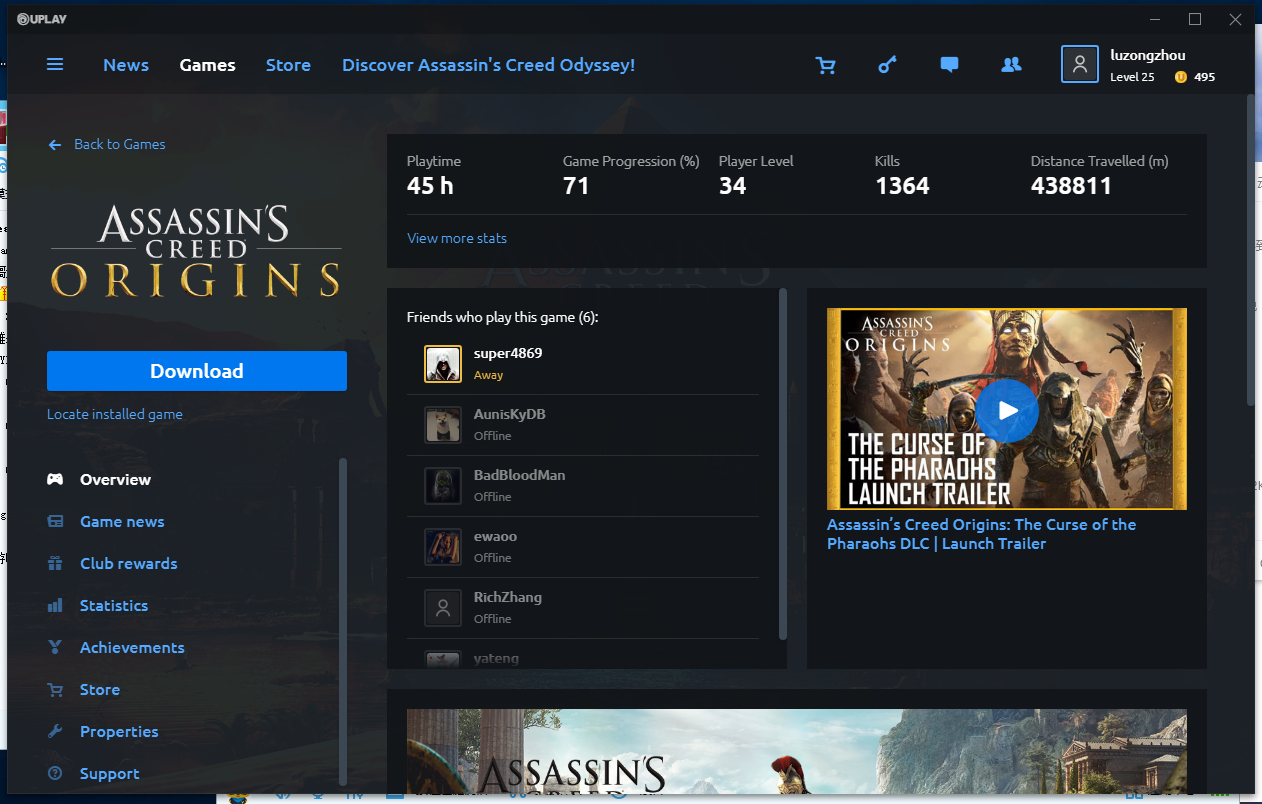Open the chat messages icon
1262x804 pixels.
(x=950, y=65)
